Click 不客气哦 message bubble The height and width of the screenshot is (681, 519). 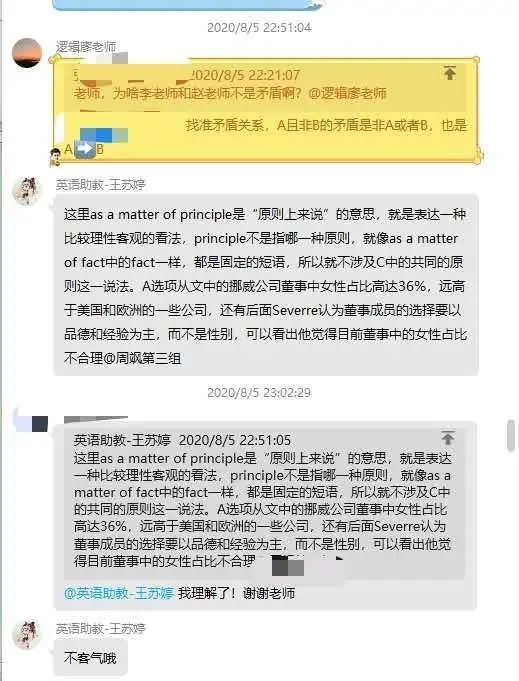click(x=90, y=658)
